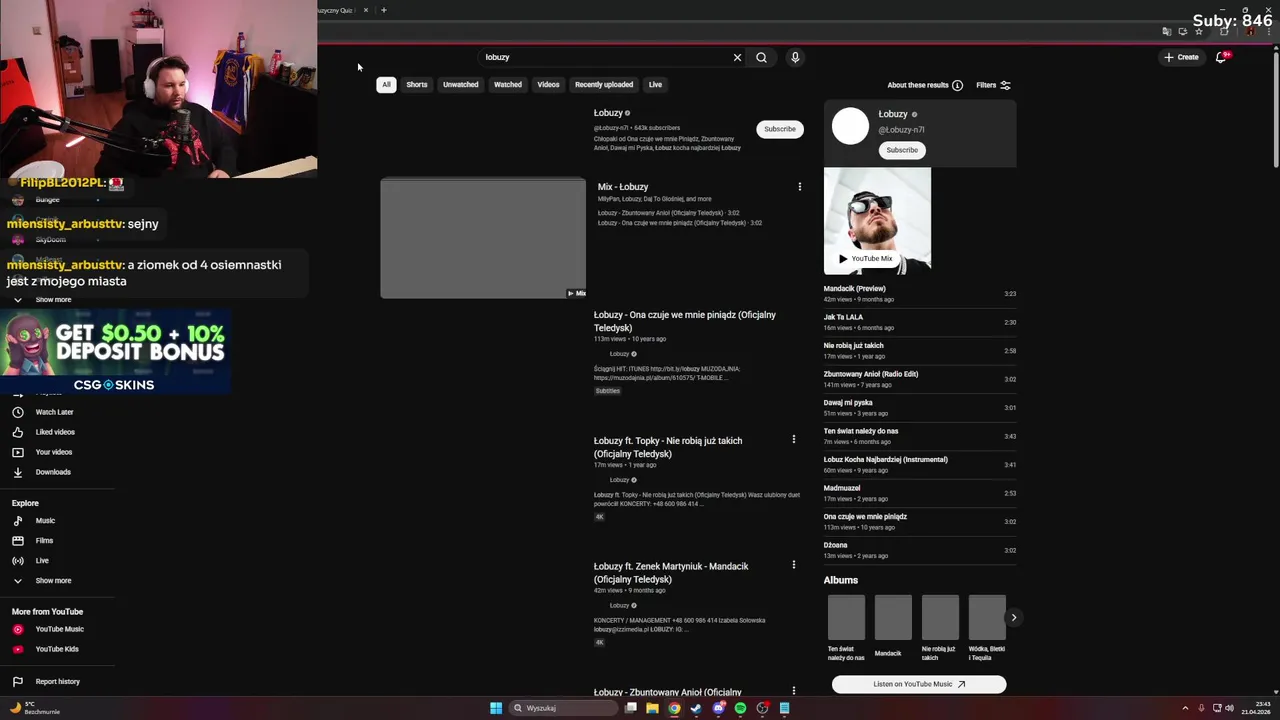Play Jak Ta LALA from the track list

919,322
